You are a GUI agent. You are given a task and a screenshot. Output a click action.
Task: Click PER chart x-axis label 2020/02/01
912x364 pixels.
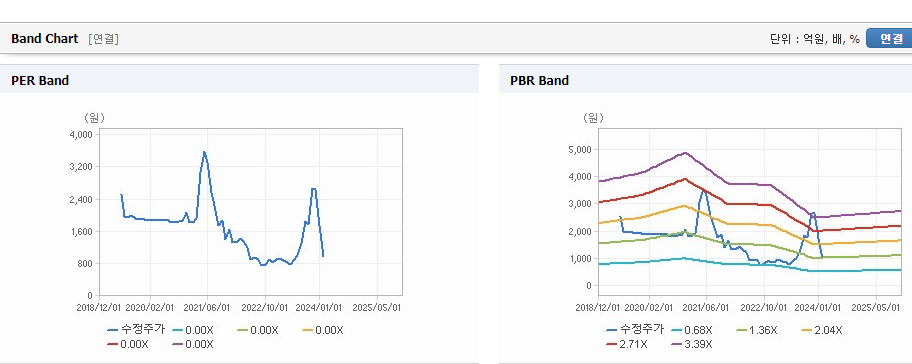click(x=150, y=307)
